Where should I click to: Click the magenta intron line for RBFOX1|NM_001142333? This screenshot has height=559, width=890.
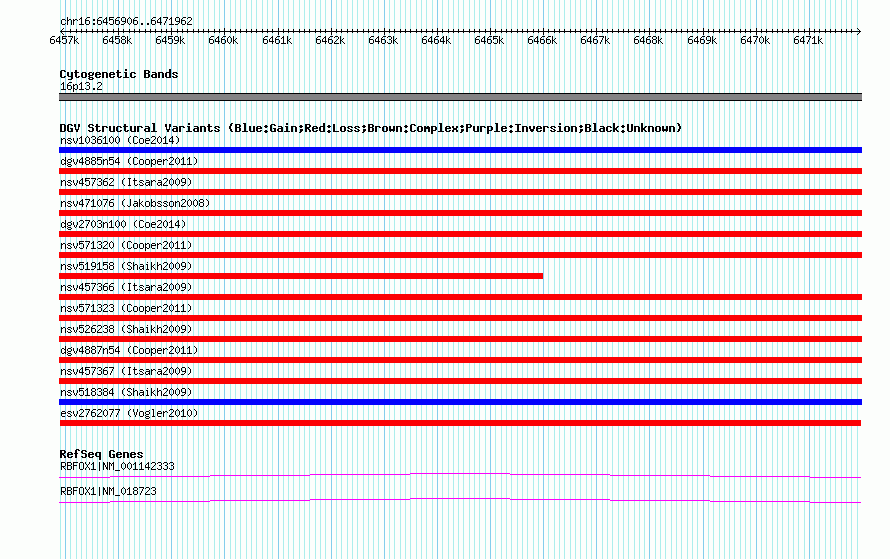[460, 476]
